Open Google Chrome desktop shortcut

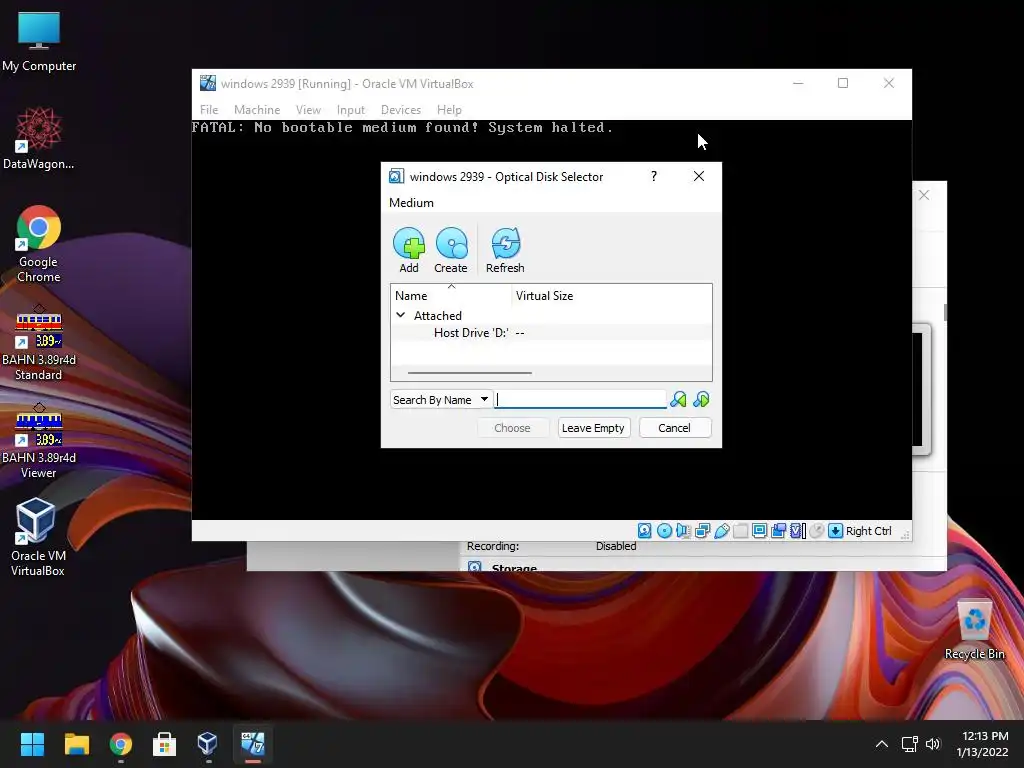[x=39, y=244]
